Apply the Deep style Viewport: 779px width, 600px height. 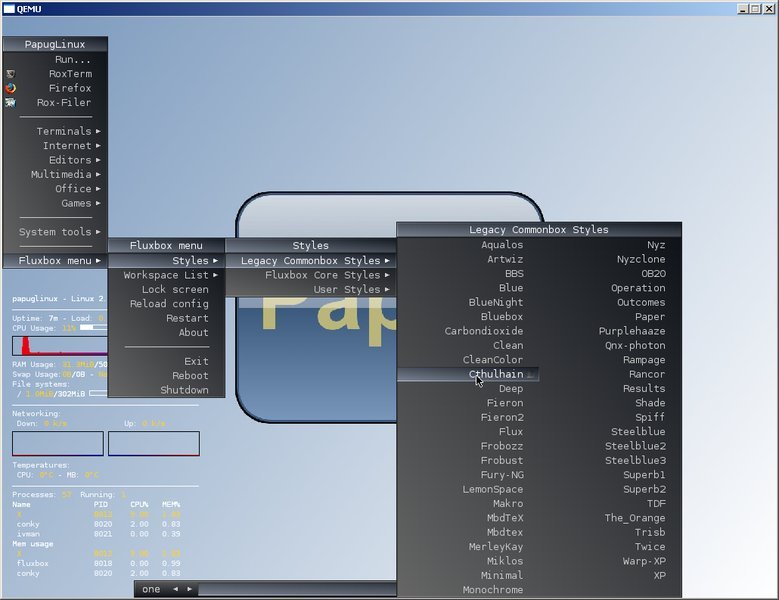[x=468, y=389]
